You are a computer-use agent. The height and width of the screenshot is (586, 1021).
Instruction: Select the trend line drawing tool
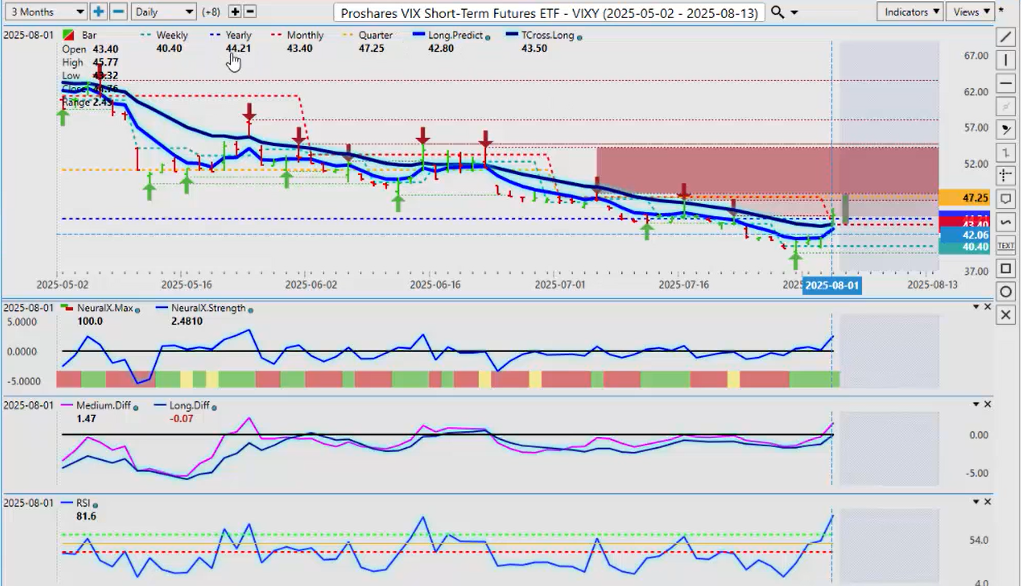[x=1006, y=37]
